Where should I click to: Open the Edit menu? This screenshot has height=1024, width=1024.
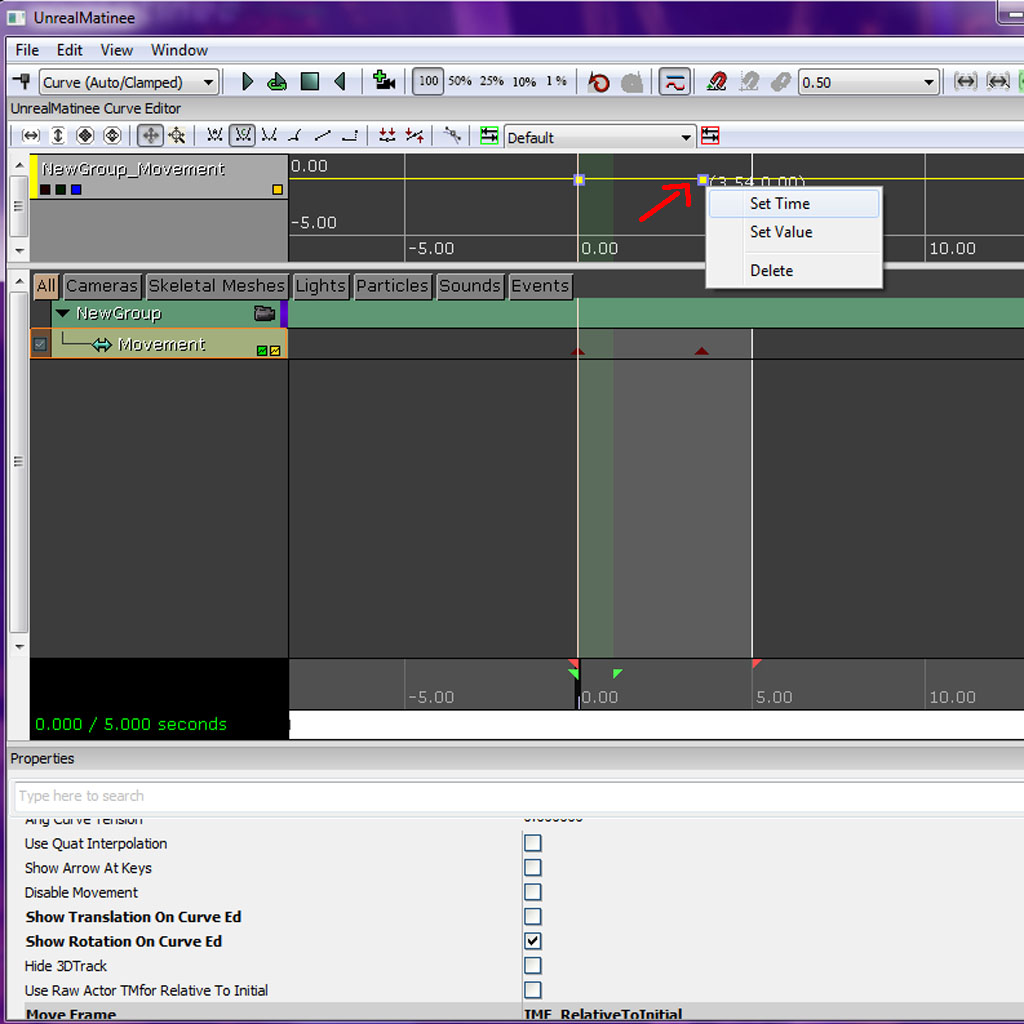[69, 50]
